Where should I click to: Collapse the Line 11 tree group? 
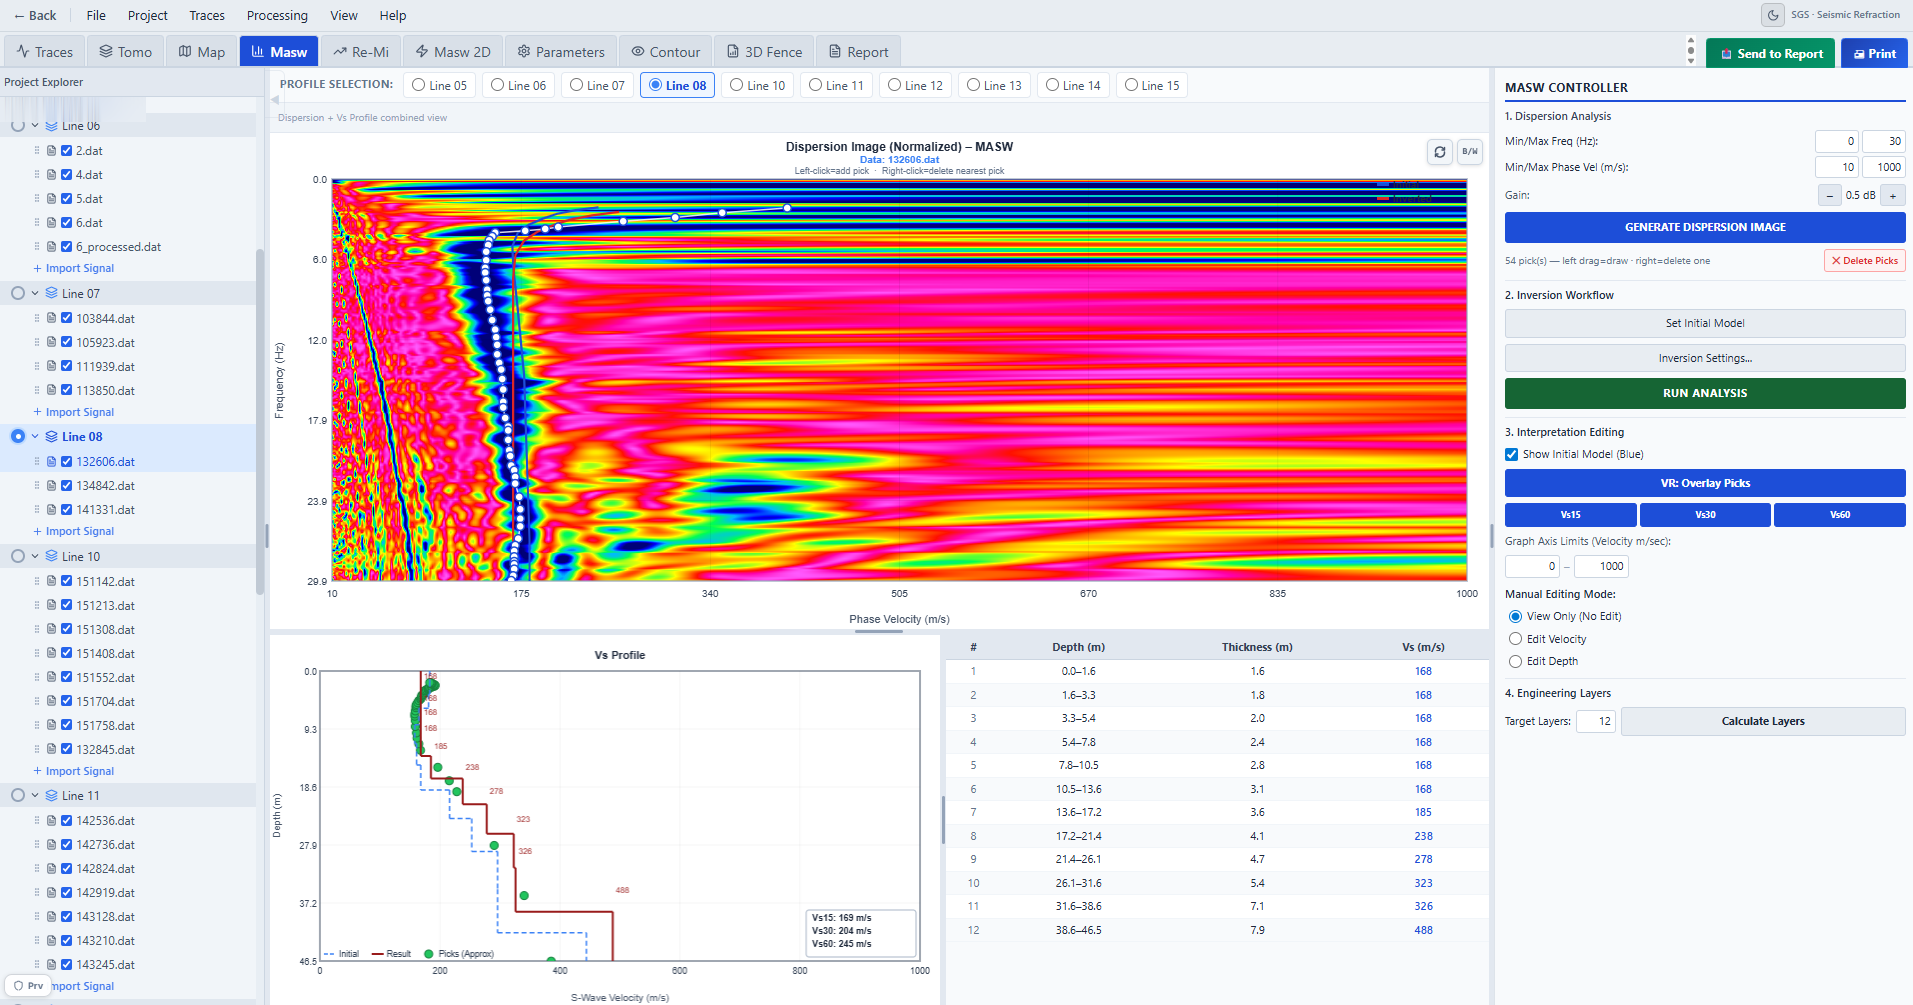pyautogui.click(x=35, y=796)
